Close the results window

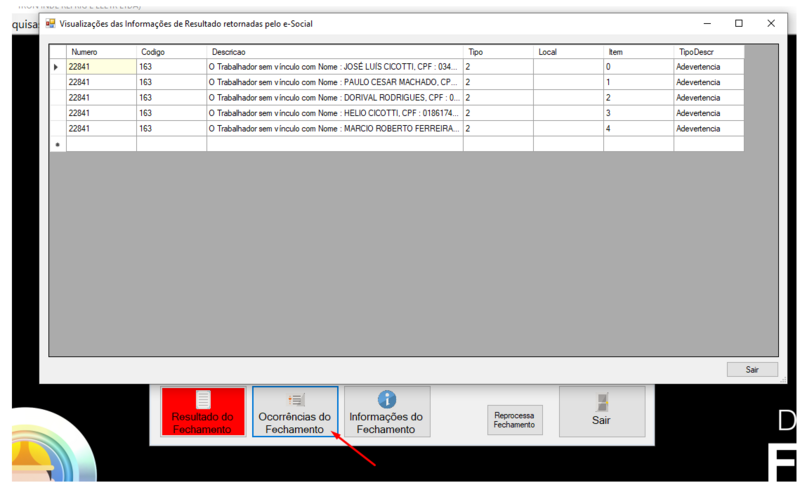pos(771,23)
